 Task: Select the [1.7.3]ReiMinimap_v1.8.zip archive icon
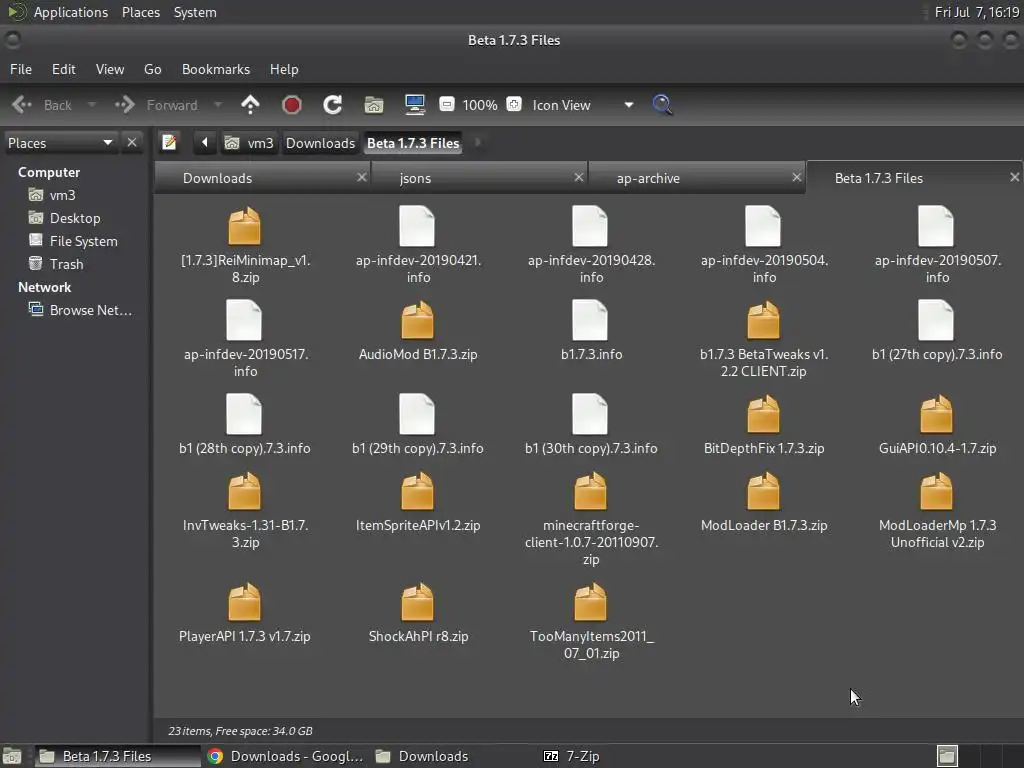pyautogui.click(x=245, y=226)
